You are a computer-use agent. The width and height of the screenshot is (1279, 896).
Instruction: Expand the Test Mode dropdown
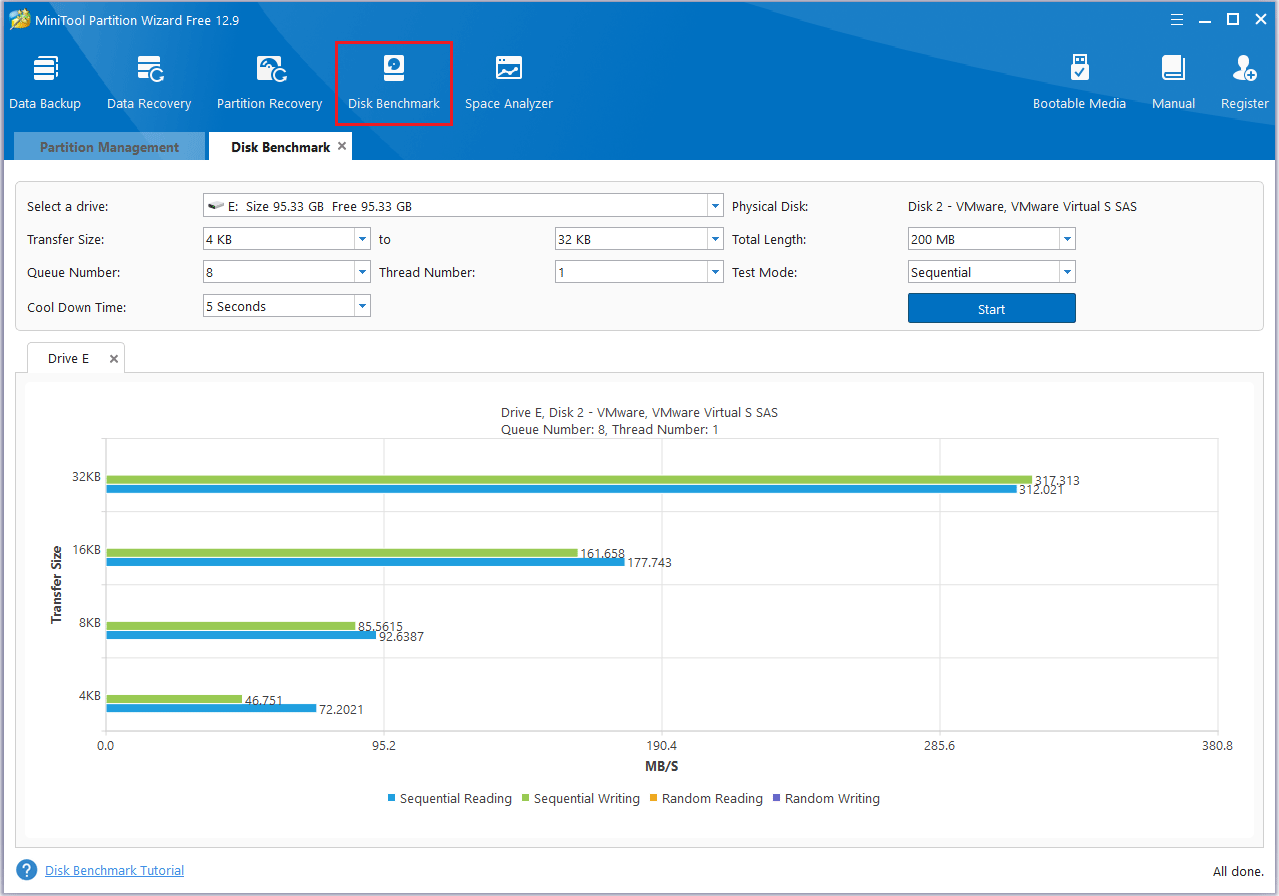coord(1066,271)
